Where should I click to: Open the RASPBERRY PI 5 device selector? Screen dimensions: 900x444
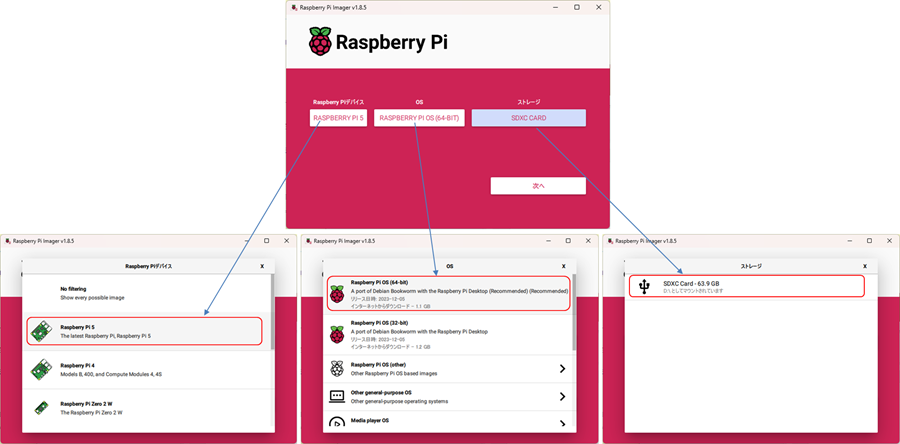(x=338, y=118)
